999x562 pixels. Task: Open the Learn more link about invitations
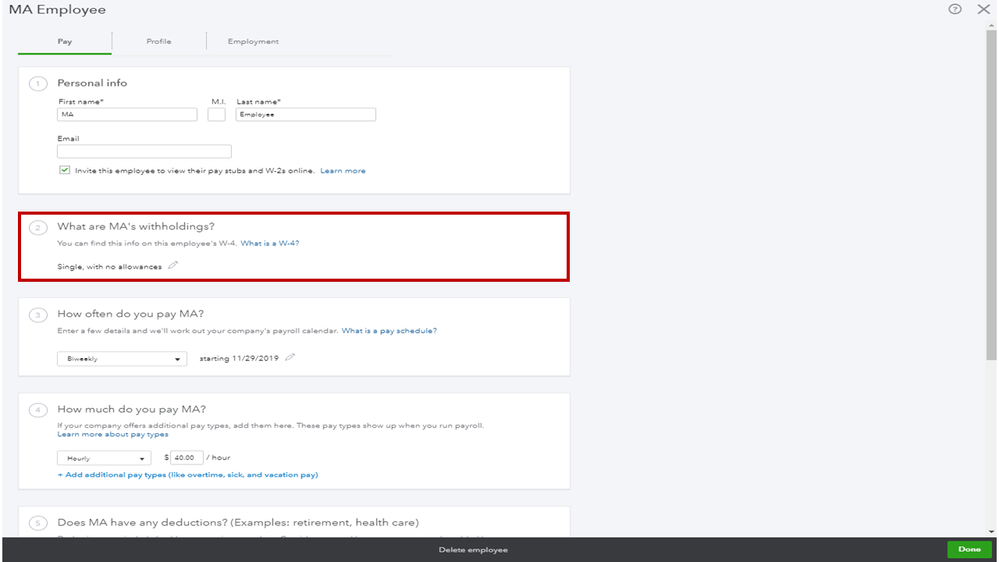343,171
